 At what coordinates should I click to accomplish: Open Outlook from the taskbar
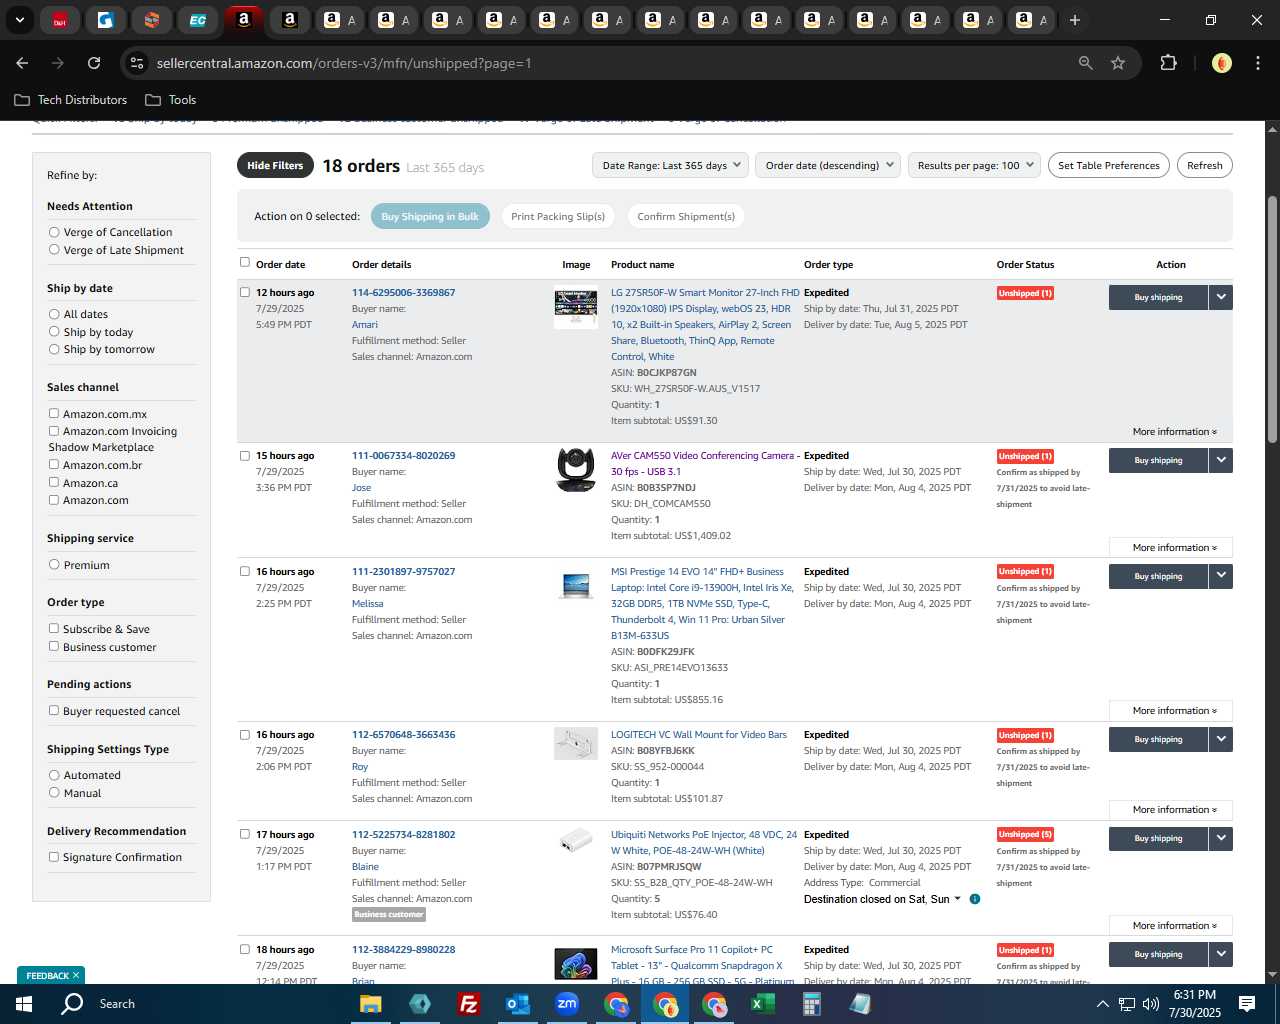click(x=518, y=1004)
